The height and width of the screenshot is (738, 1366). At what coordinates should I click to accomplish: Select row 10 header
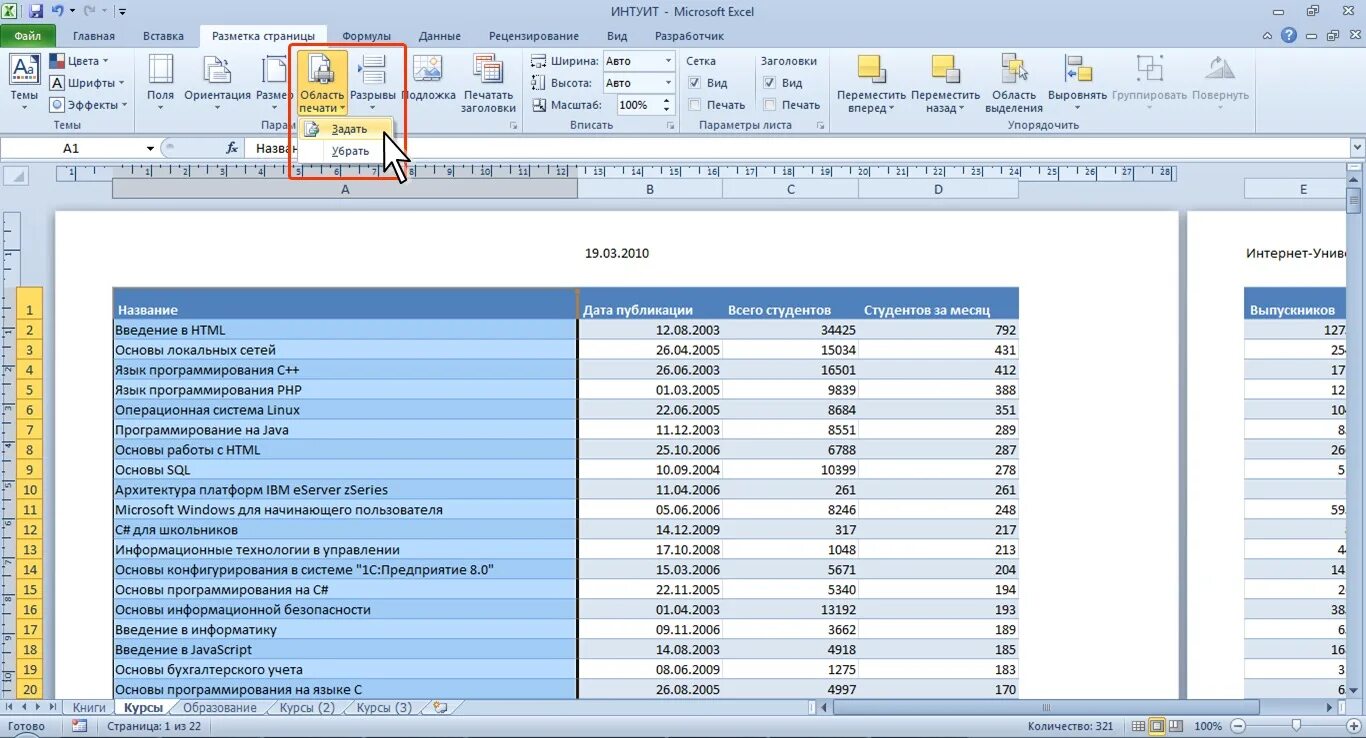point(29,490)
